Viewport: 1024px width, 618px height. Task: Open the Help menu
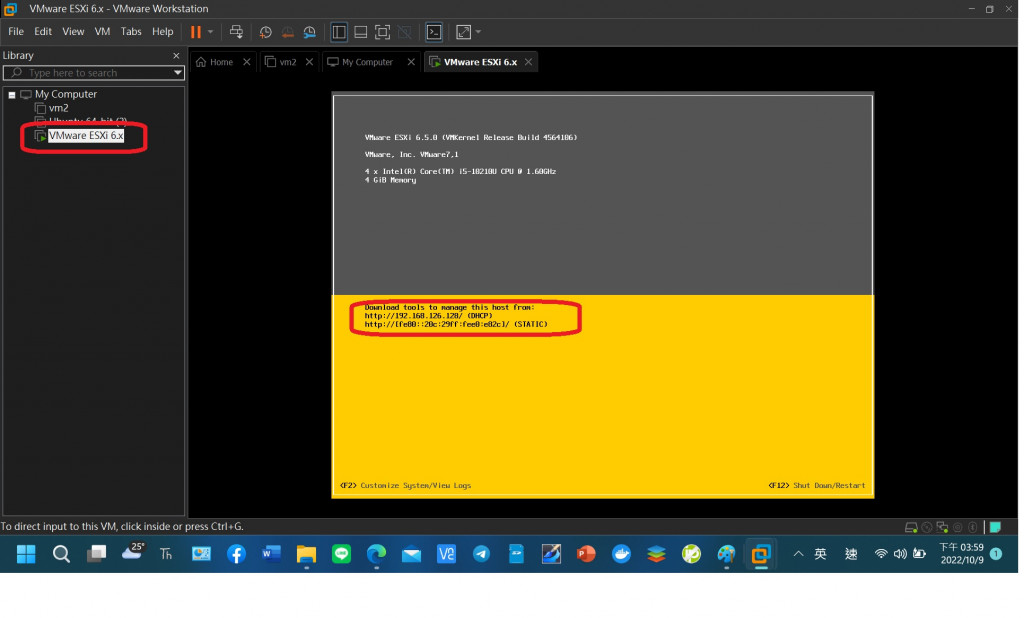163,31
